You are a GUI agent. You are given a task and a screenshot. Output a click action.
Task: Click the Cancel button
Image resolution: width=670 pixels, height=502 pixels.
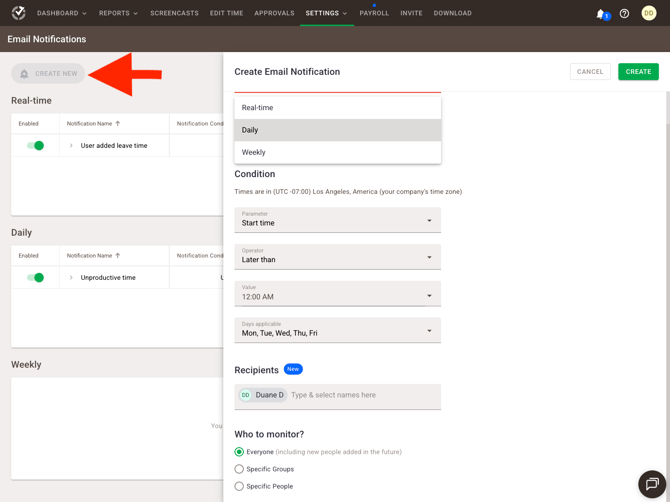click(590, 72)
